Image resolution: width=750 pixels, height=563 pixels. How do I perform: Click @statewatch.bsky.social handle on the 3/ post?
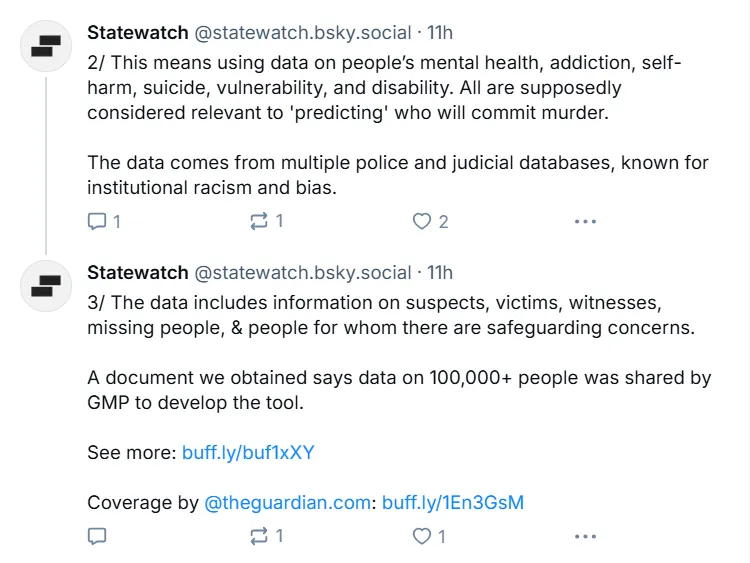[x=302, y=272]
